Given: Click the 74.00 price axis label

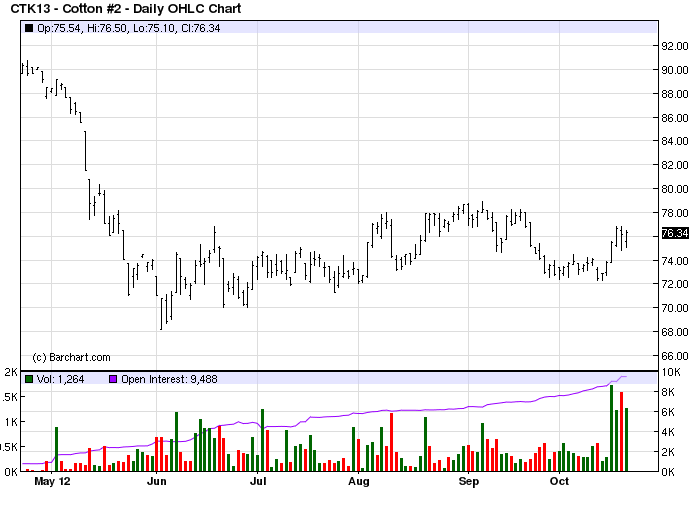Looking at the screenshot, I should 675,261.
